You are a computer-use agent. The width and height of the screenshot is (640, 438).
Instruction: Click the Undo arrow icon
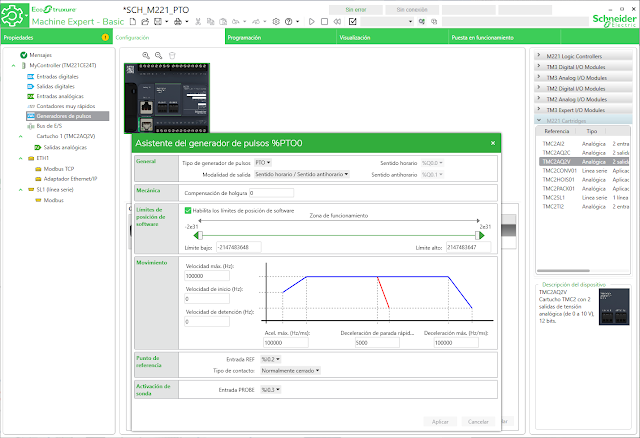click(x=236, y=22)
